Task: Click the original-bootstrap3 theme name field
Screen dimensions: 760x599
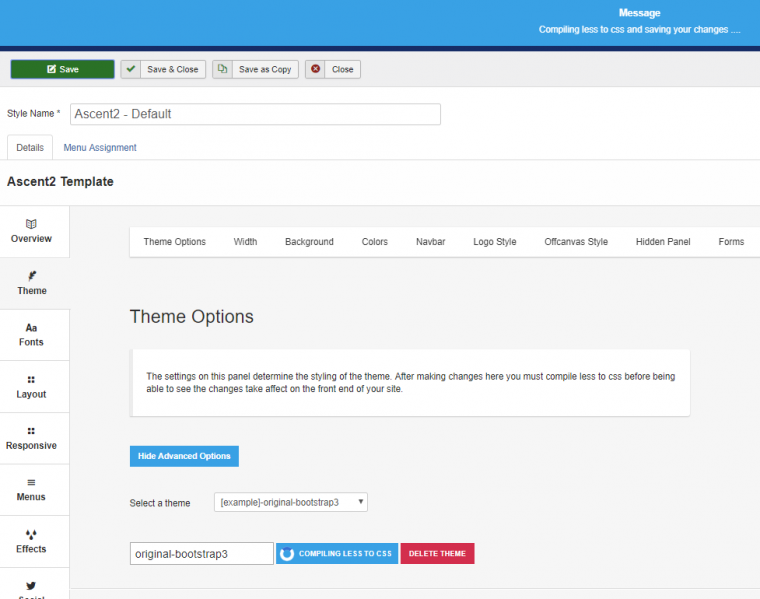Action: (x=202, y=553)
